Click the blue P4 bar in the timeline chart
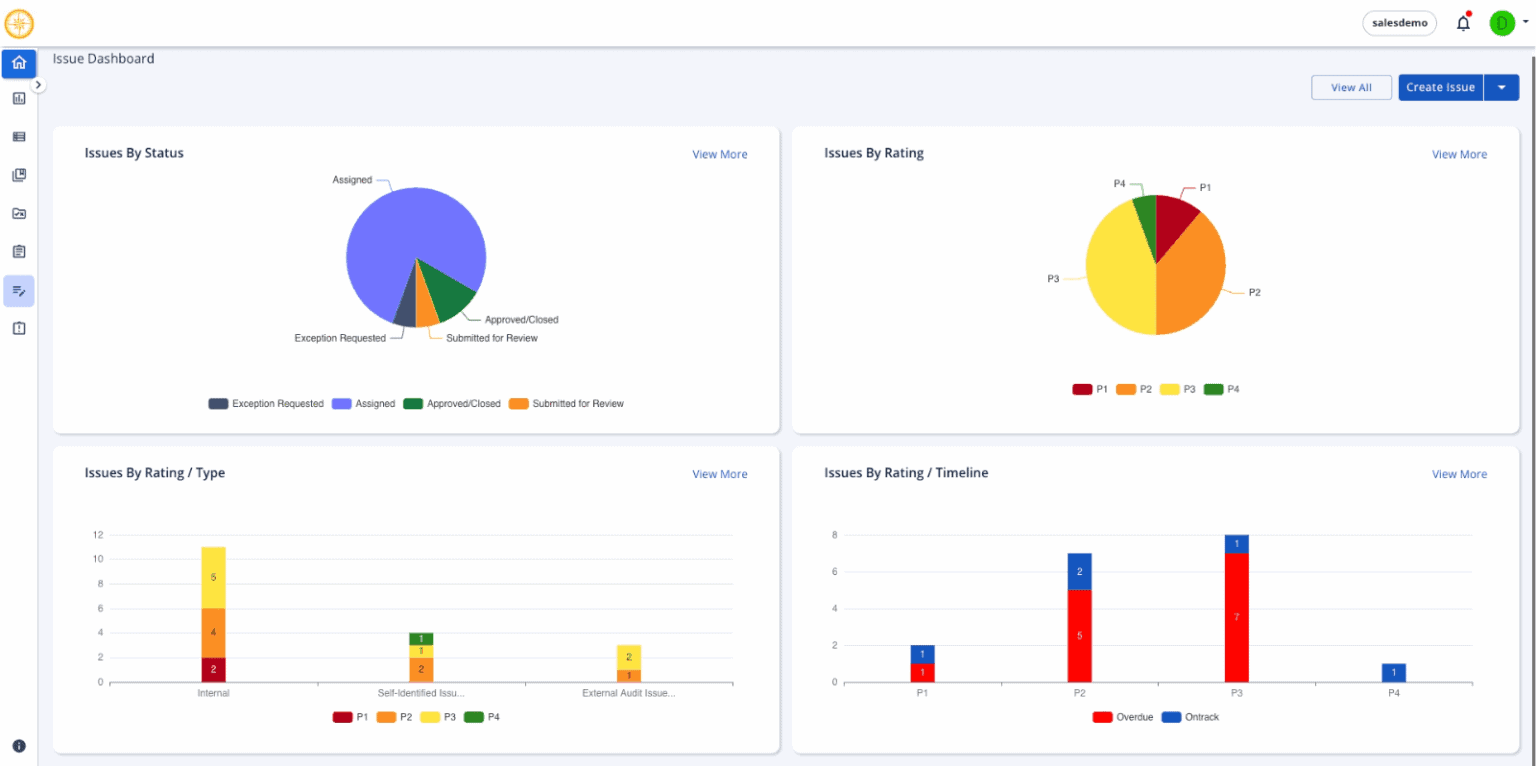This screenshot has width=1536, height=766. point(1393,673)
